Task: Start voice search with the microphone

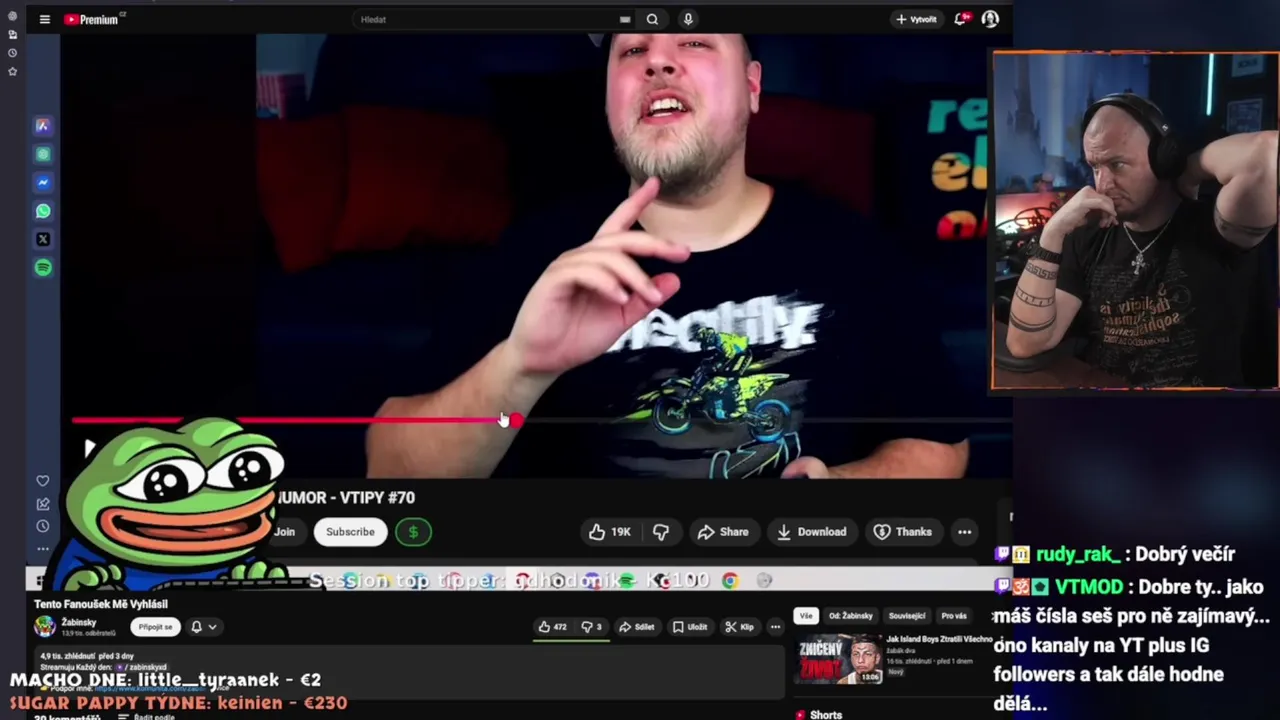Action: pos(688,19)
